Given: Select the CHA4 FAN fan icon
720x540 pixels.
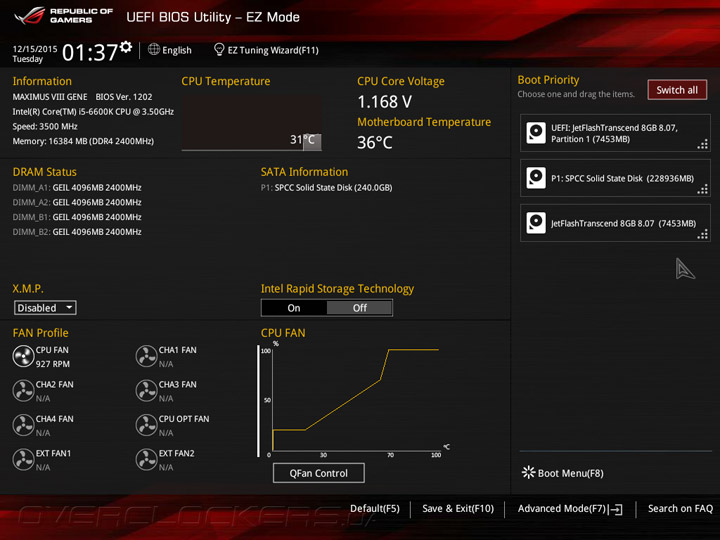Looking at the screenshot, I should pyautogui.click(x=23, y=425).
